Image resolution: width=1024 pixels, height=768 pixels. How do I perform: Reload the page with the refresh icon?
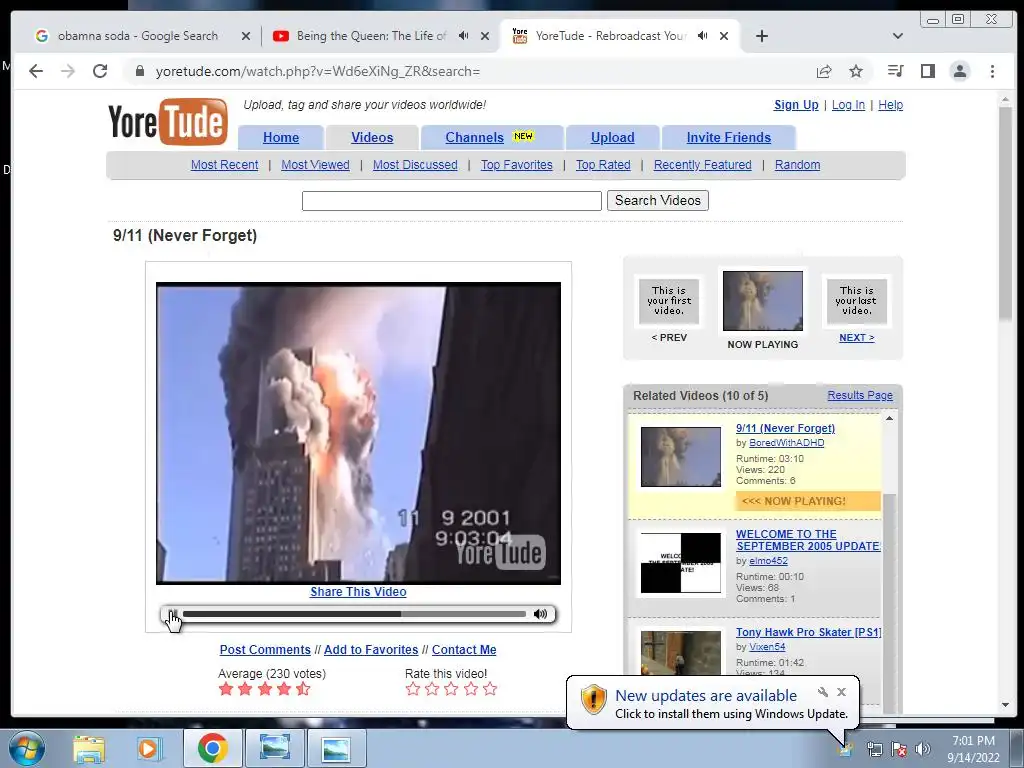(100, 71)
